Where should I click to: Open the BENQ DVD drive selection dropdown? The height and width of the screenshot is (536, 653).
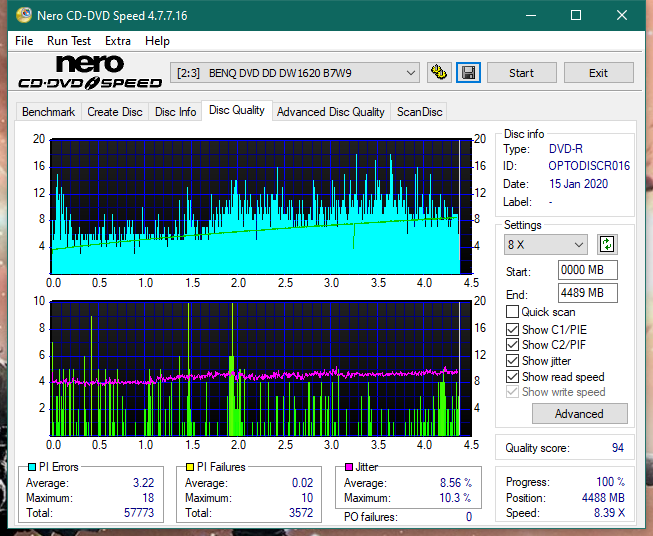pyautogui.click(x=296, y=73)
